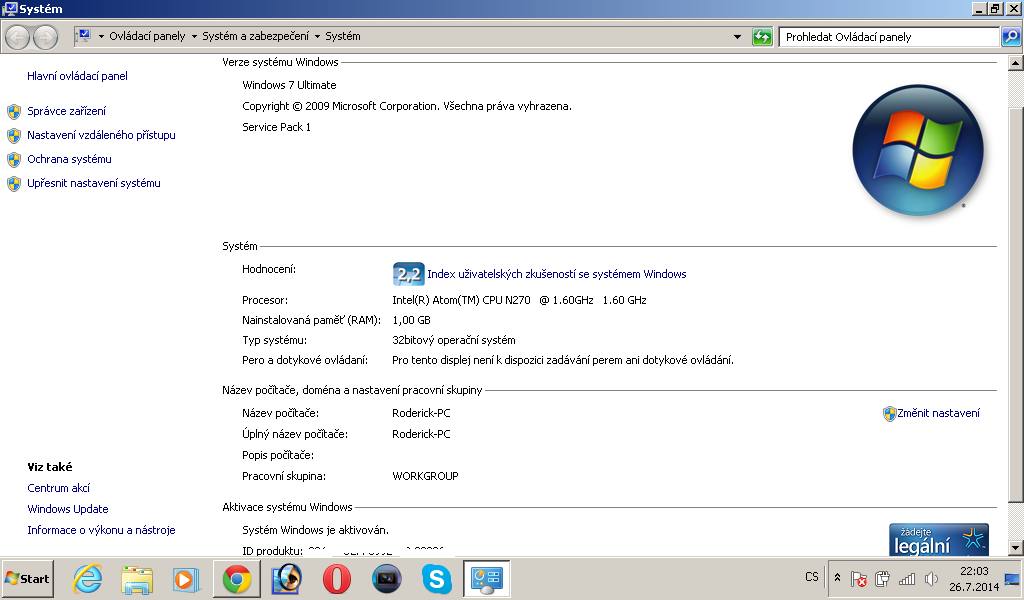Click Systém Windows je aktivován text
Viewport: 1024px width, 600px height.
[x=315, y=530]
